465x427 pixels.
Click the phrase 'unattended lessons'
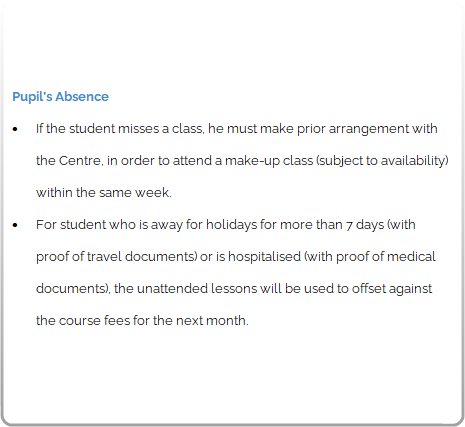pos(197,289)
